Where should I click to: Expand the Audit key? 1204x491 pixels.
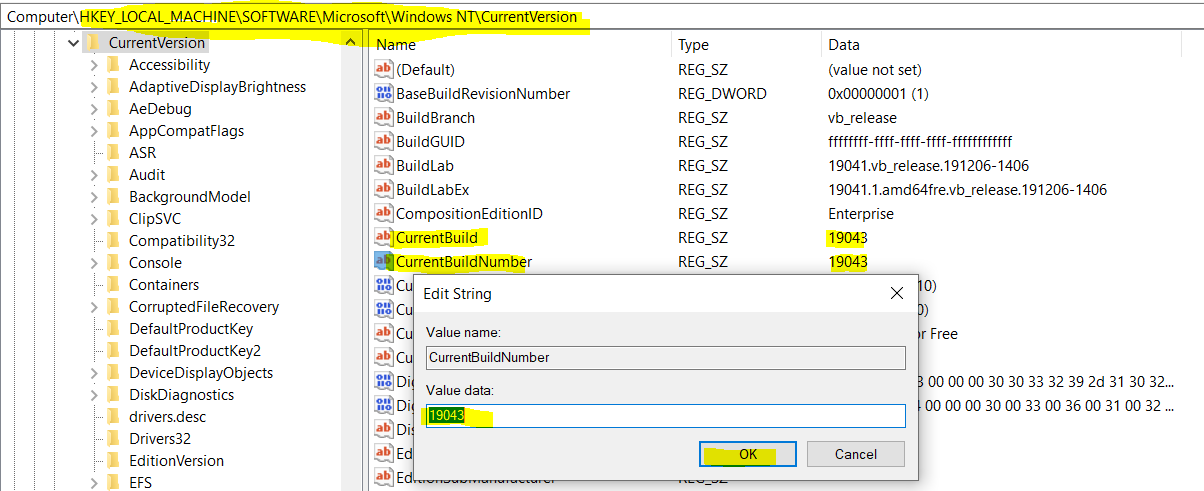[x=94, y=175]
